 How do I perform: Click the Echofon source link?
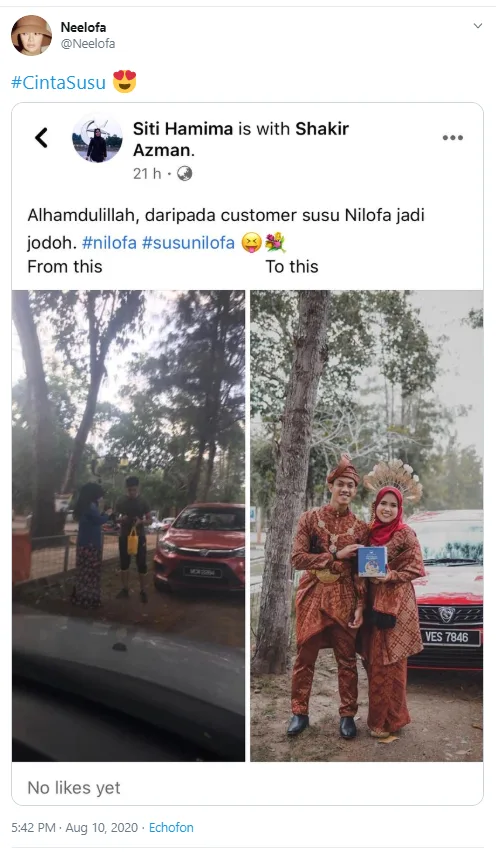tap(171, 827)
